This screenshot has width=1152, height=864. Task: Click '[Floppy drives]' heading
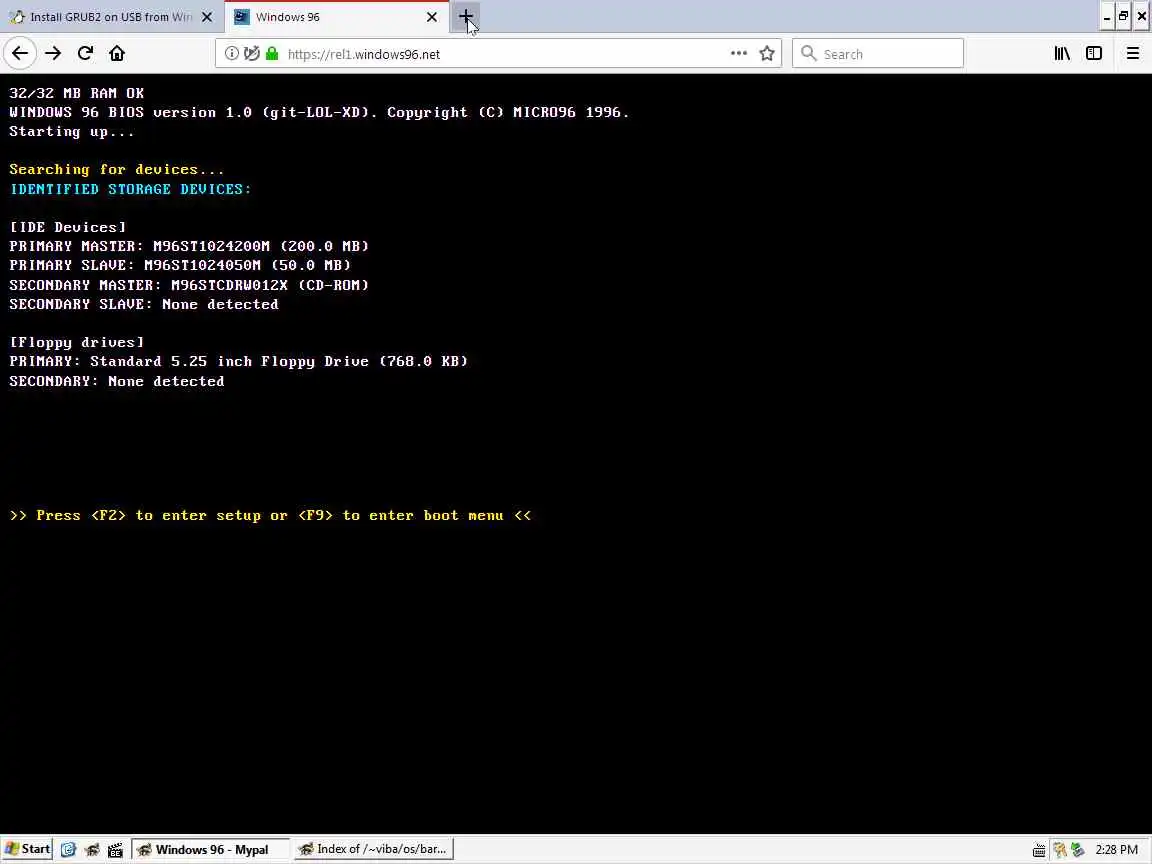click(x=76, y=342)
